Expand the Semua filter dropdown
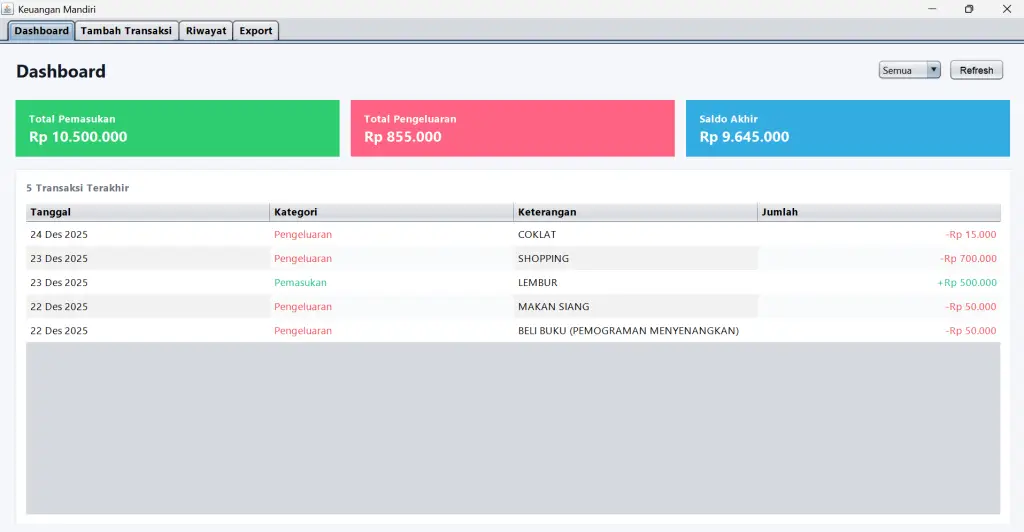 pyautogui.click(x=909, y=70)
